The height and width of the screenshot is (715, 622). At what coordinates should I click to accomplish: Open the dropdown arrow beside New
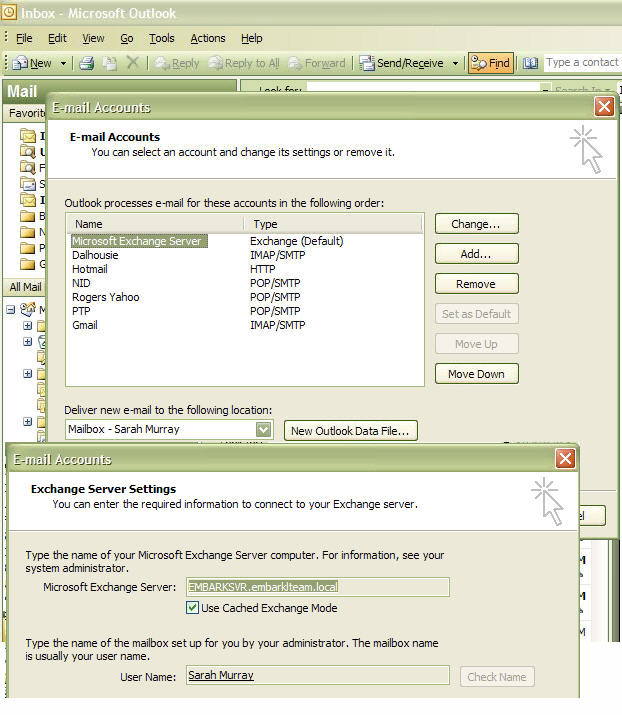coord(63,63)
